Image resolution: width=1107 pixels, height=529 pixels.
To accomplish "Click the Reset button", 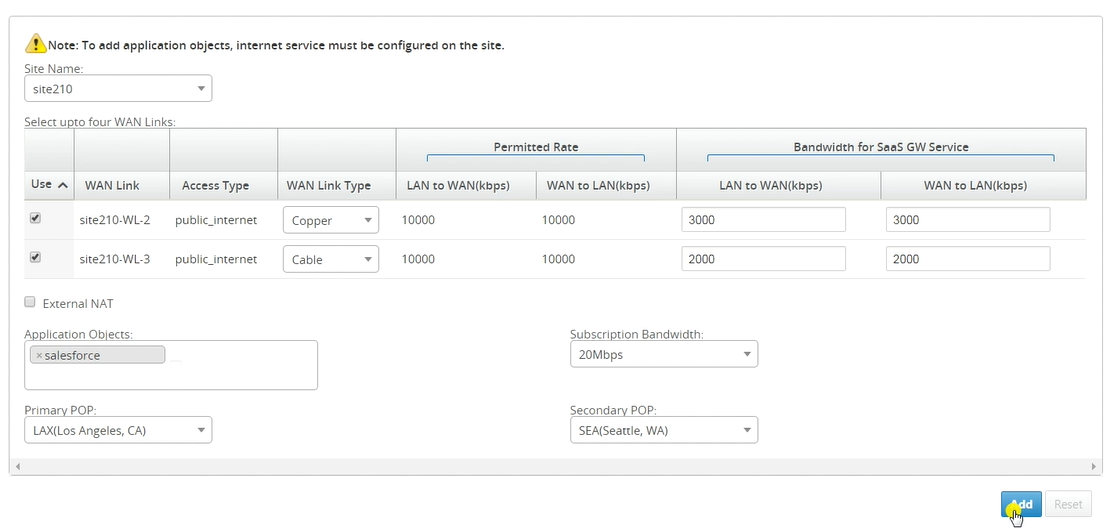I will [x=1068, y=504].
